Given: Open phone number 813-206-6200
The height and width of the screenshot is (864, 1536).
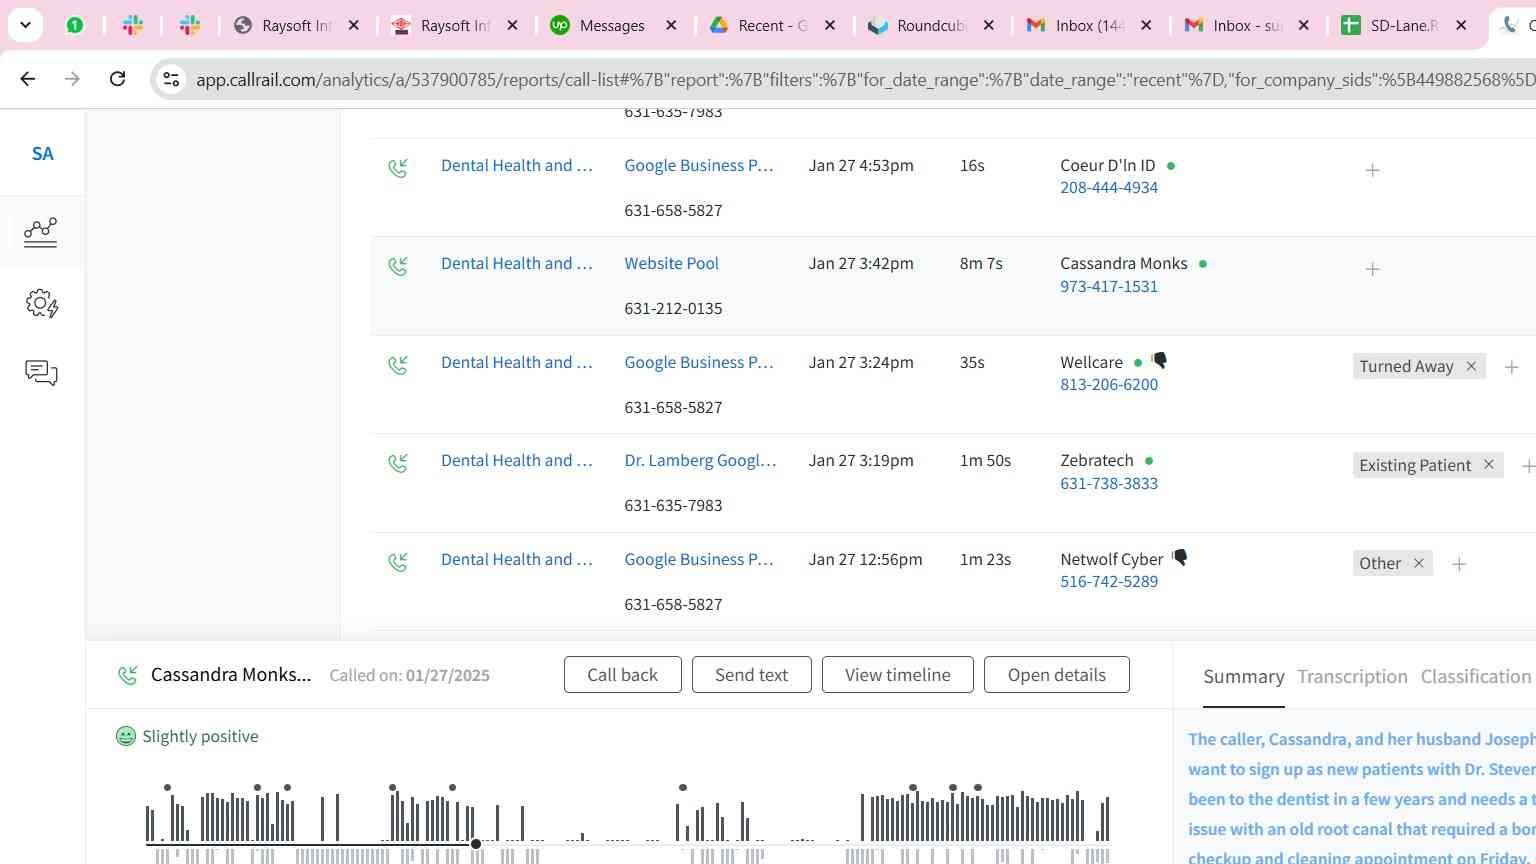Looking at the screenshot, I should coord(1109,385).
